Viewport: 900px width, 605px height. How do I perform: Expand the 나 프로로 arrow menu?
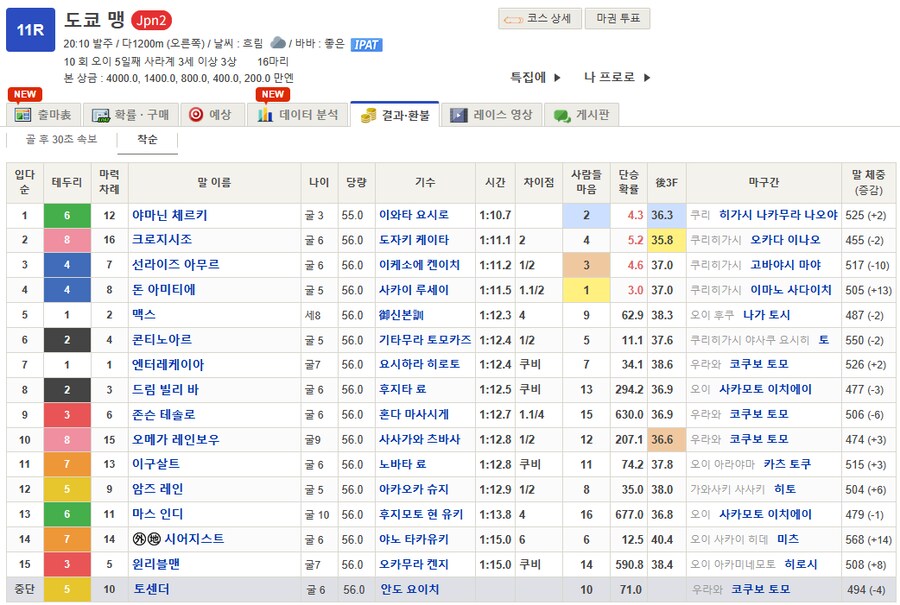(x=617, y=77)
